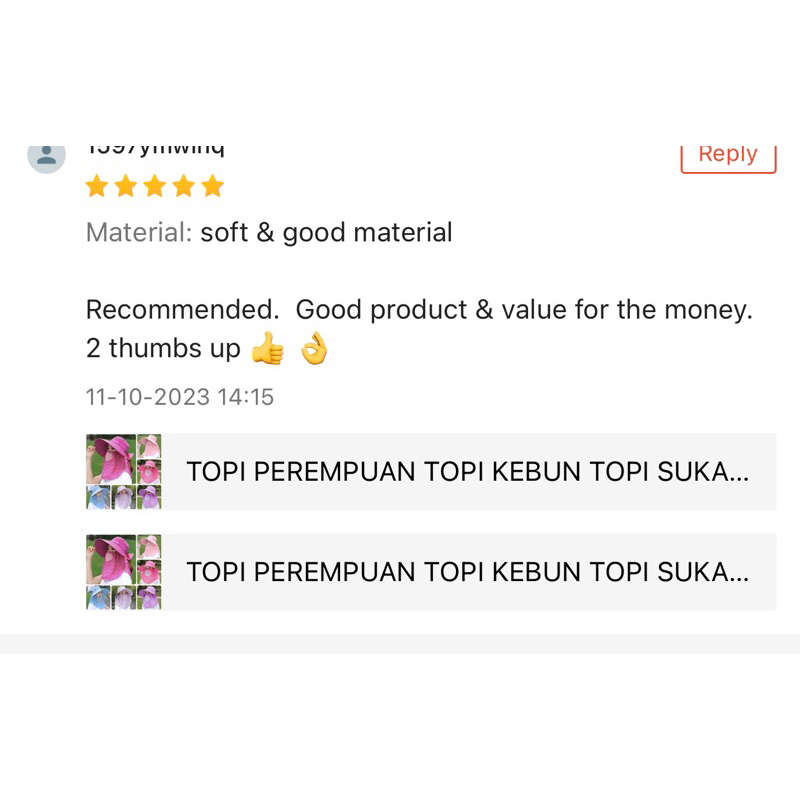Select the first rating star
800x800 pixels.
[96, 186]
